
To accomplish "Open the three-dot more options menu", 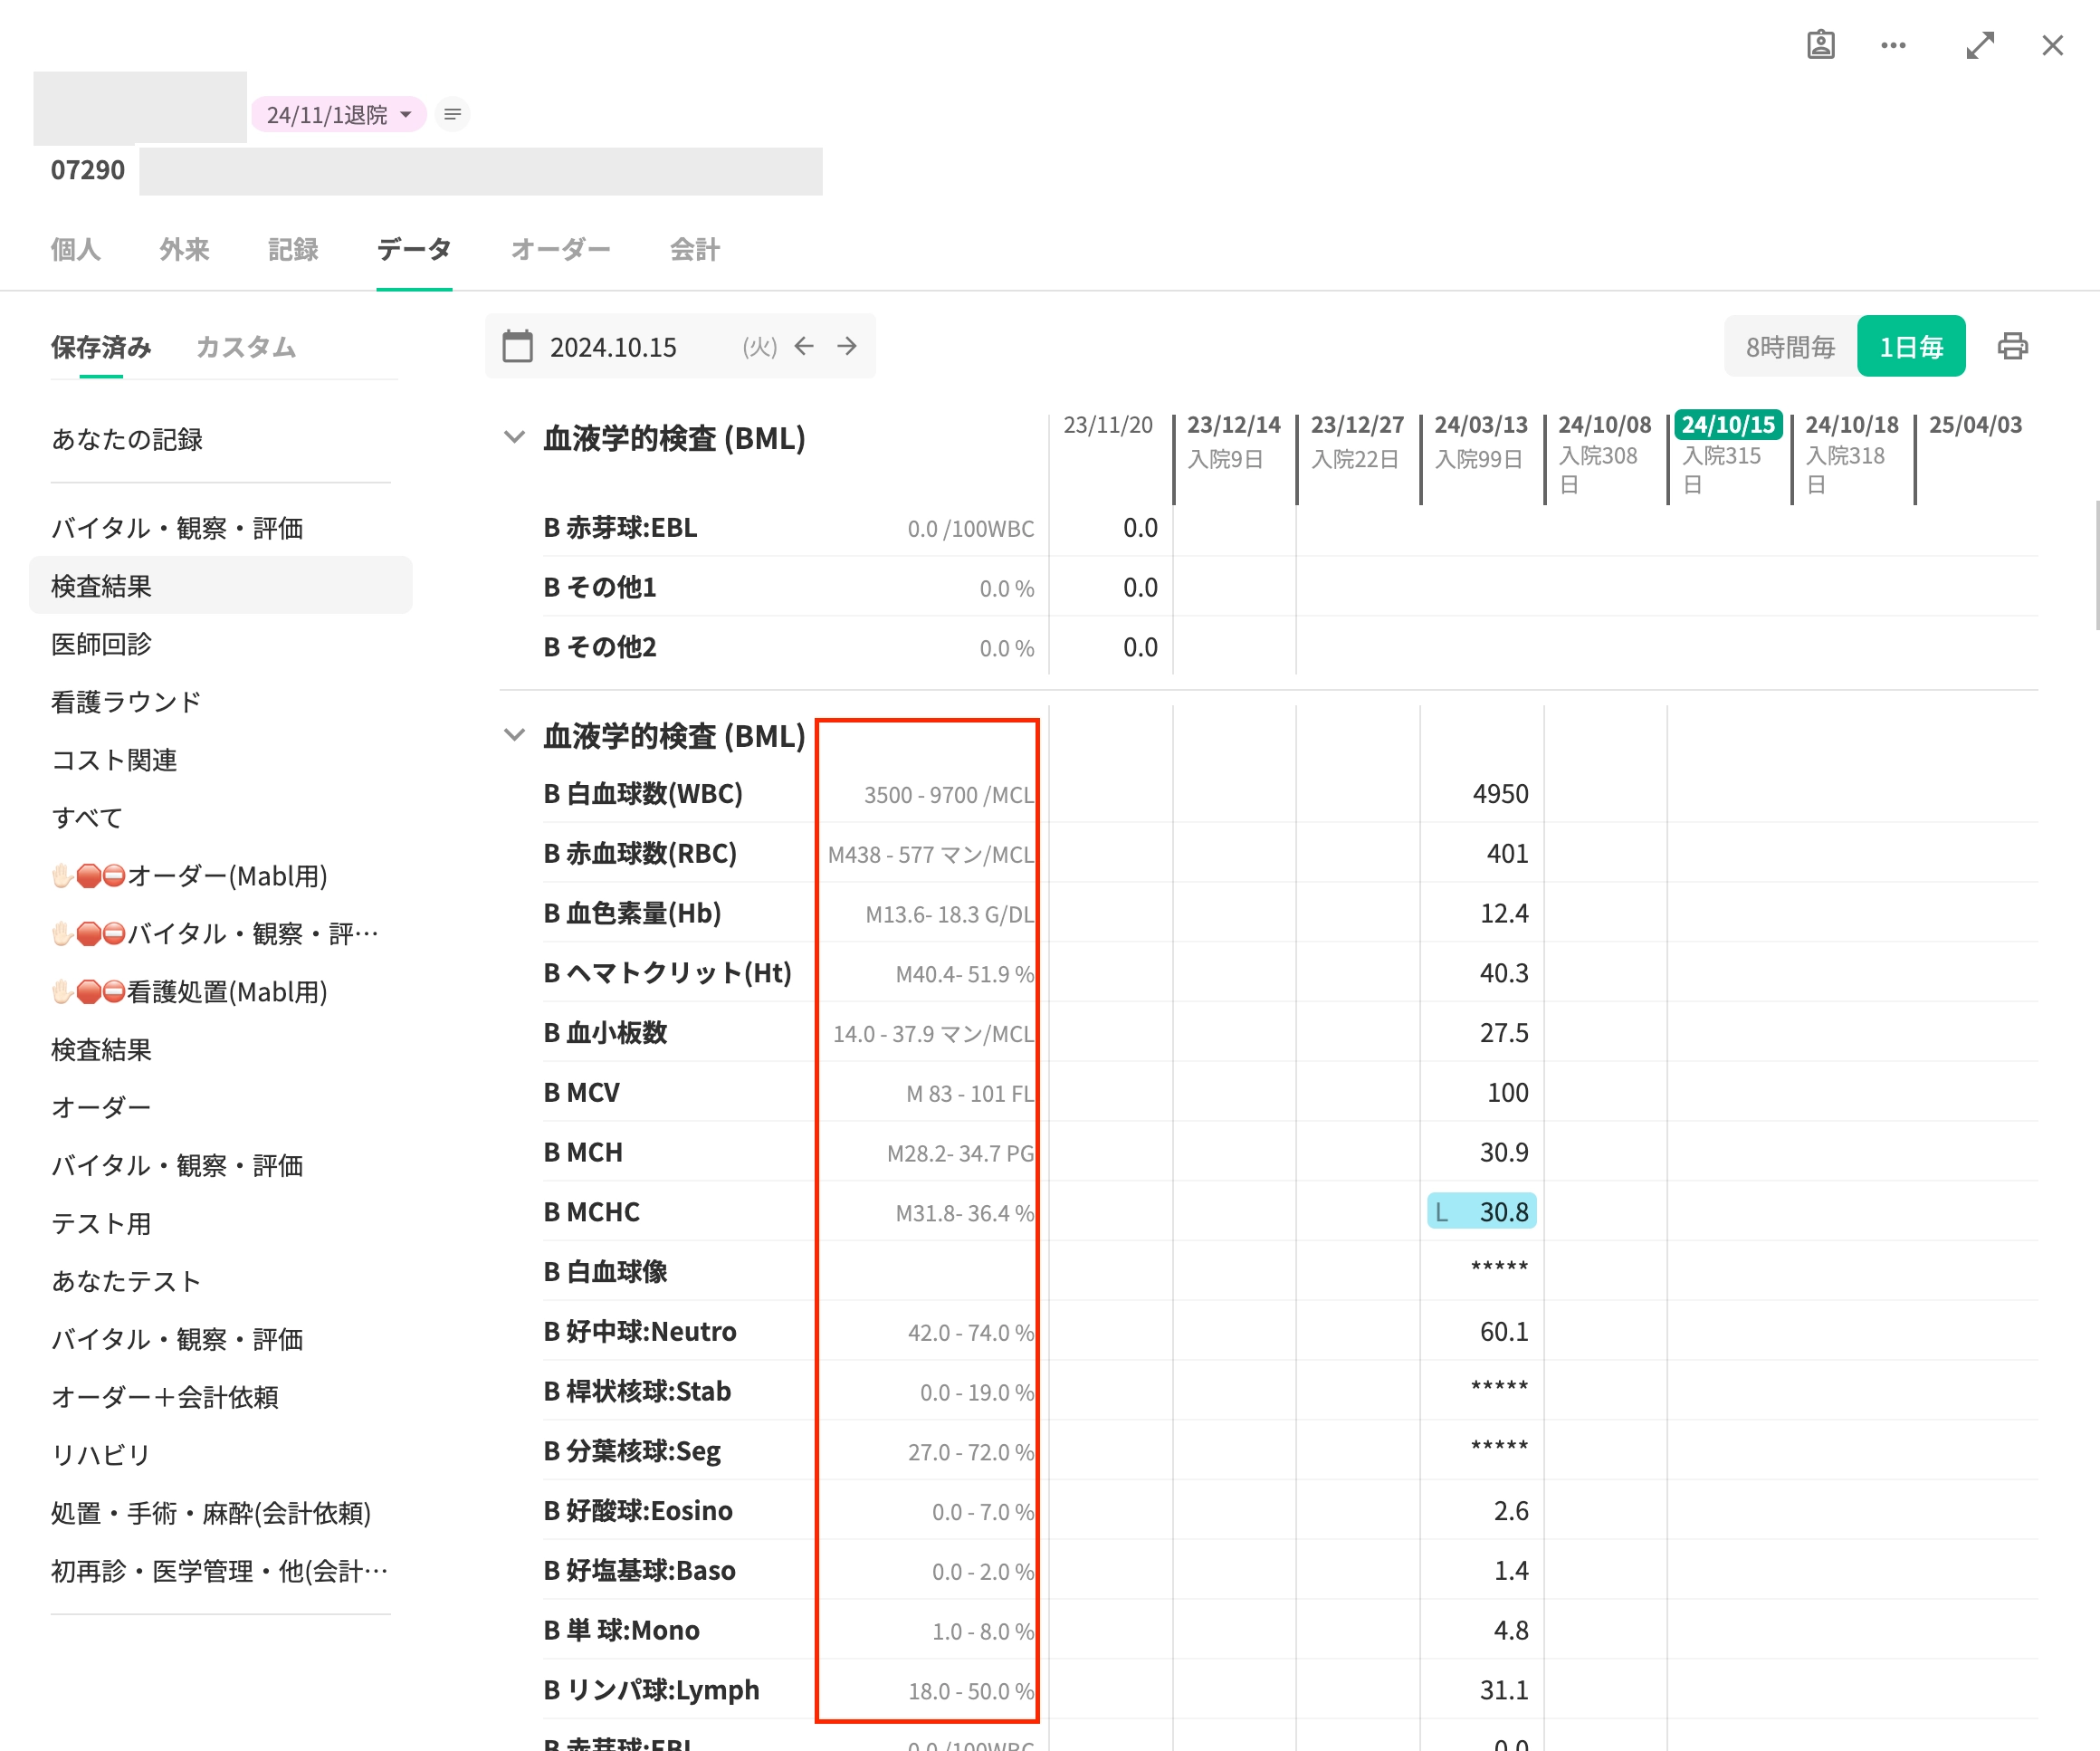I will [1892, 45].
